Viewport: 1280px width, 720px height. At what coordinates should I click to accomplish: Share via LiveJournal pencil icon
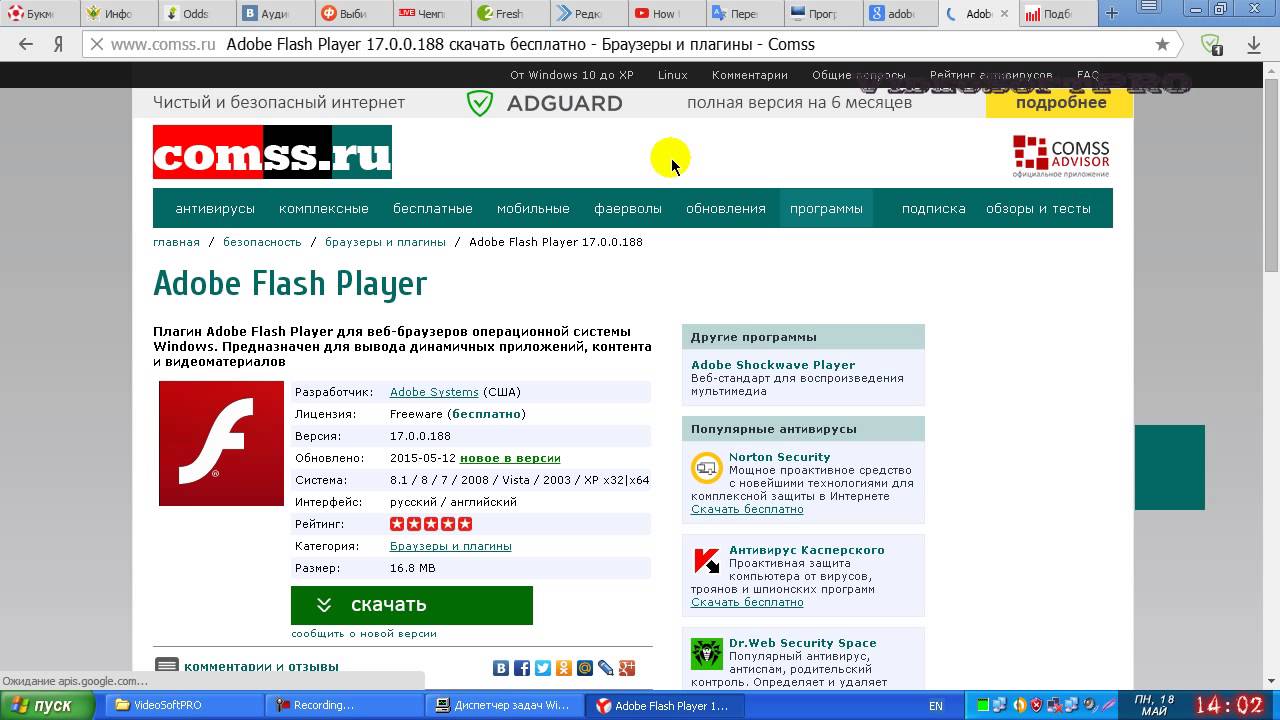[606, 668]
